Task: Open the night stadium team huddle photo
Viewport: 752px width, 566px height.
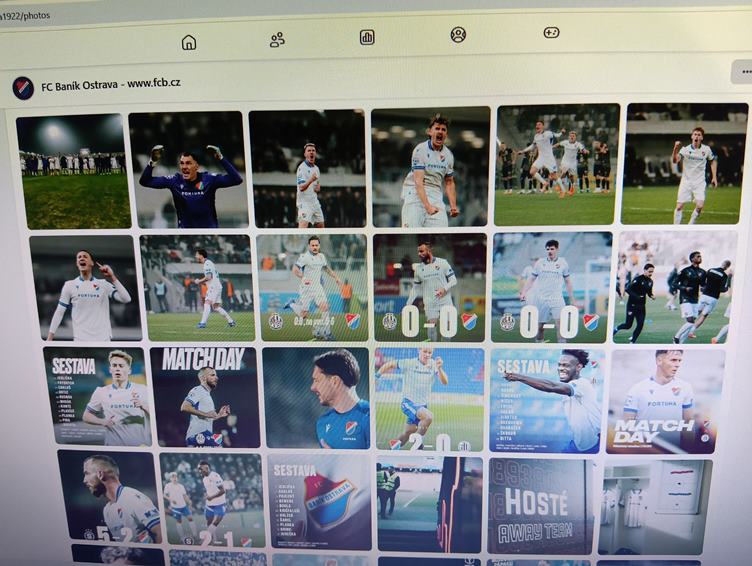Action: 74,172
